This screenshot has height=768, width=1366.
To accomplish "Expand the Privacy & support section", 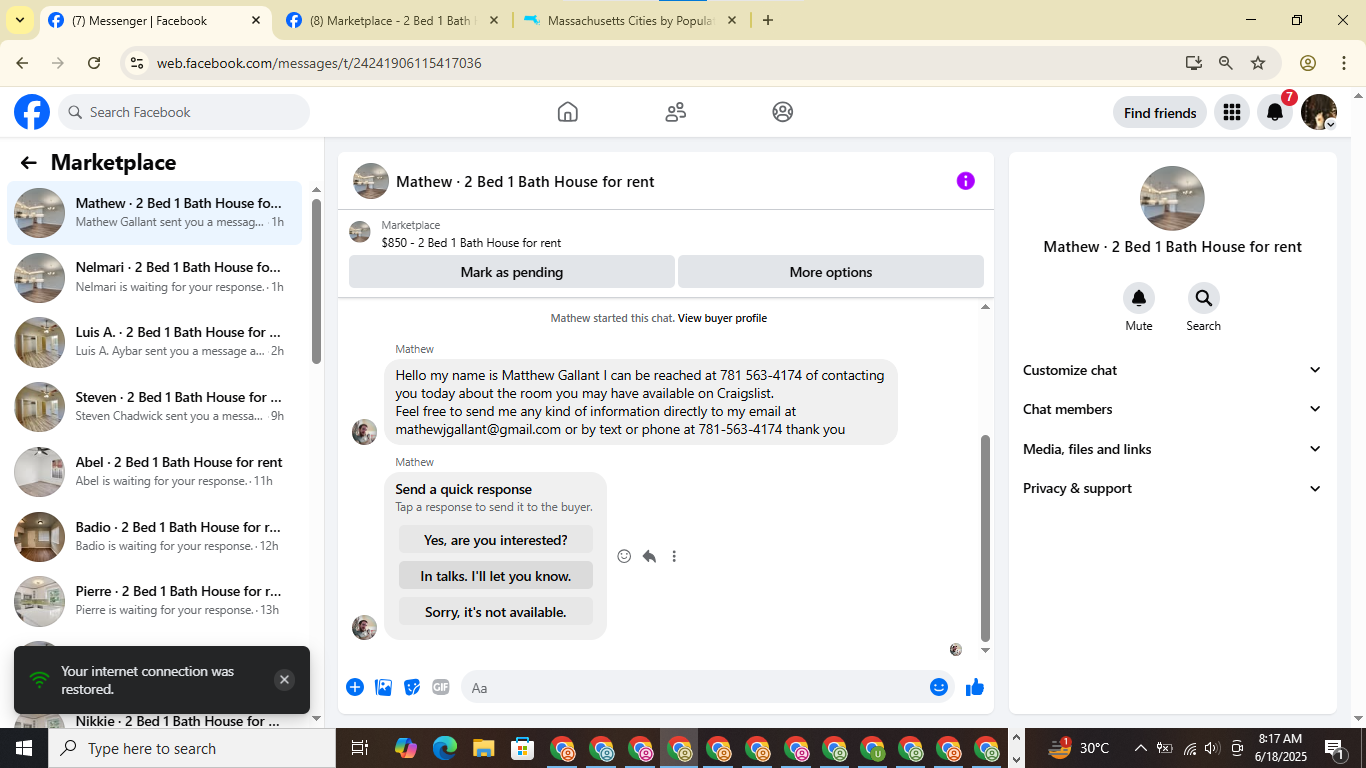I will pyautogui.click(x=1172, y=488).
